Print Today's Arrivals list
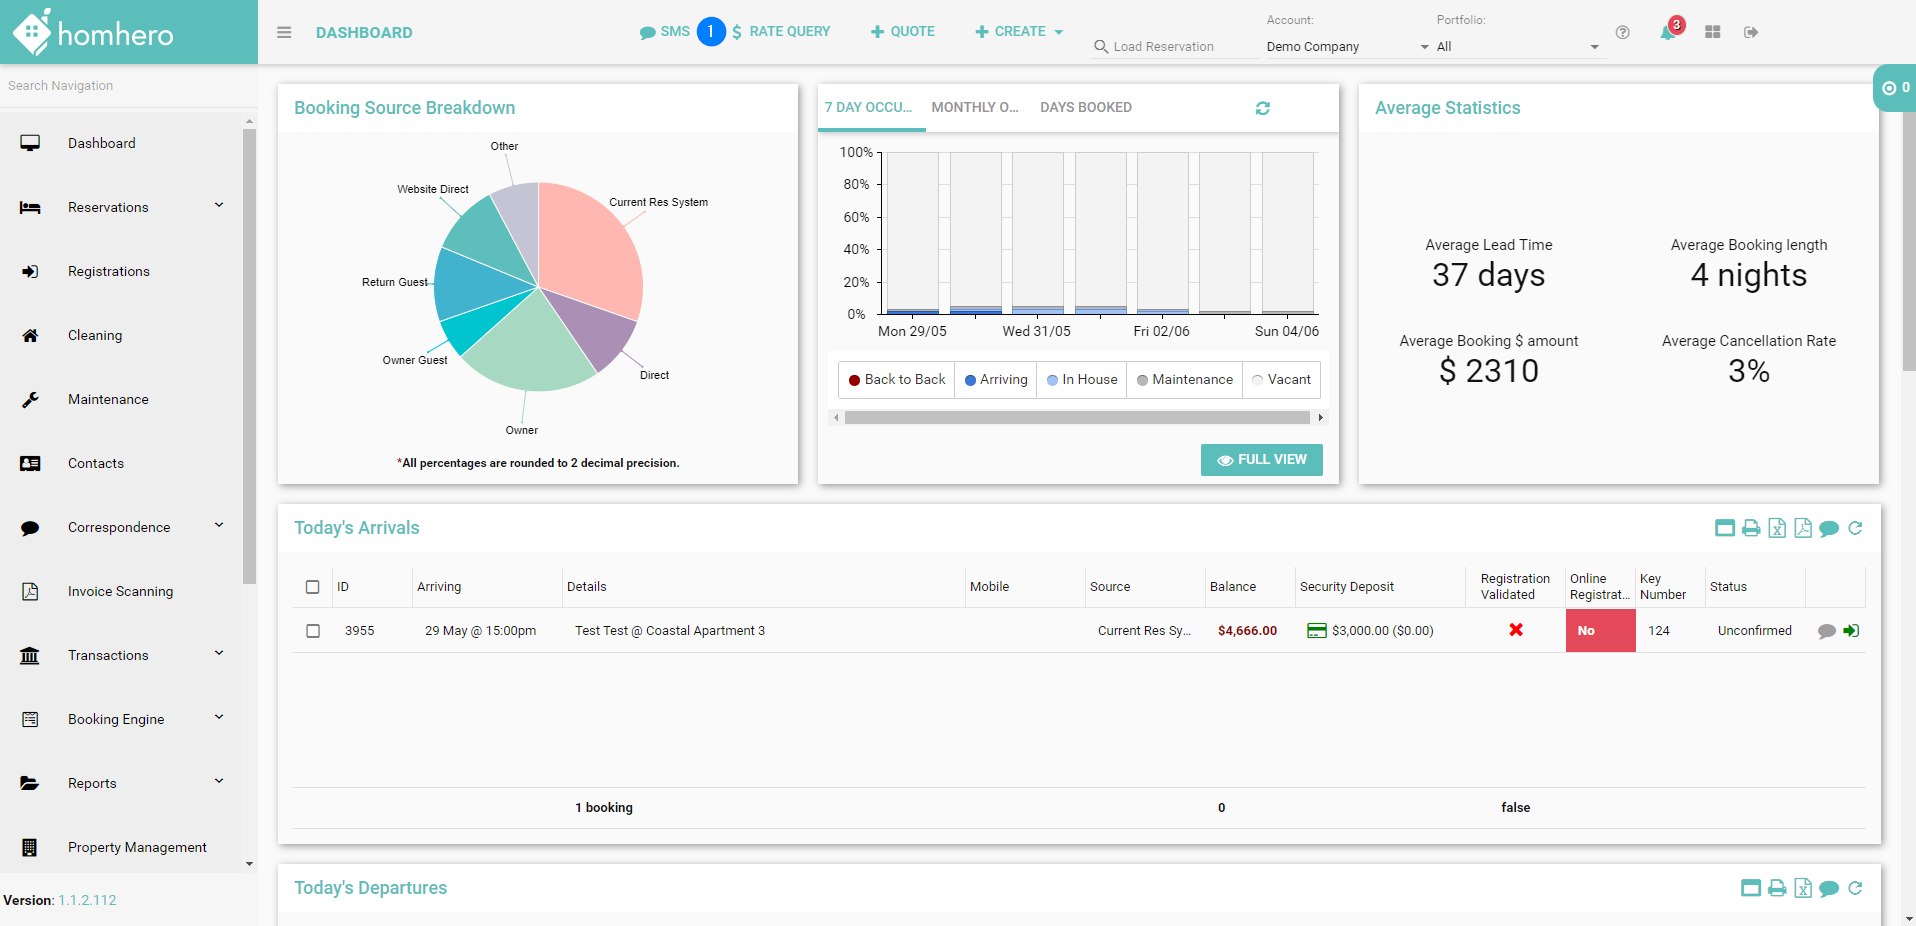The image size is (1916, 926). [1751, 528]
